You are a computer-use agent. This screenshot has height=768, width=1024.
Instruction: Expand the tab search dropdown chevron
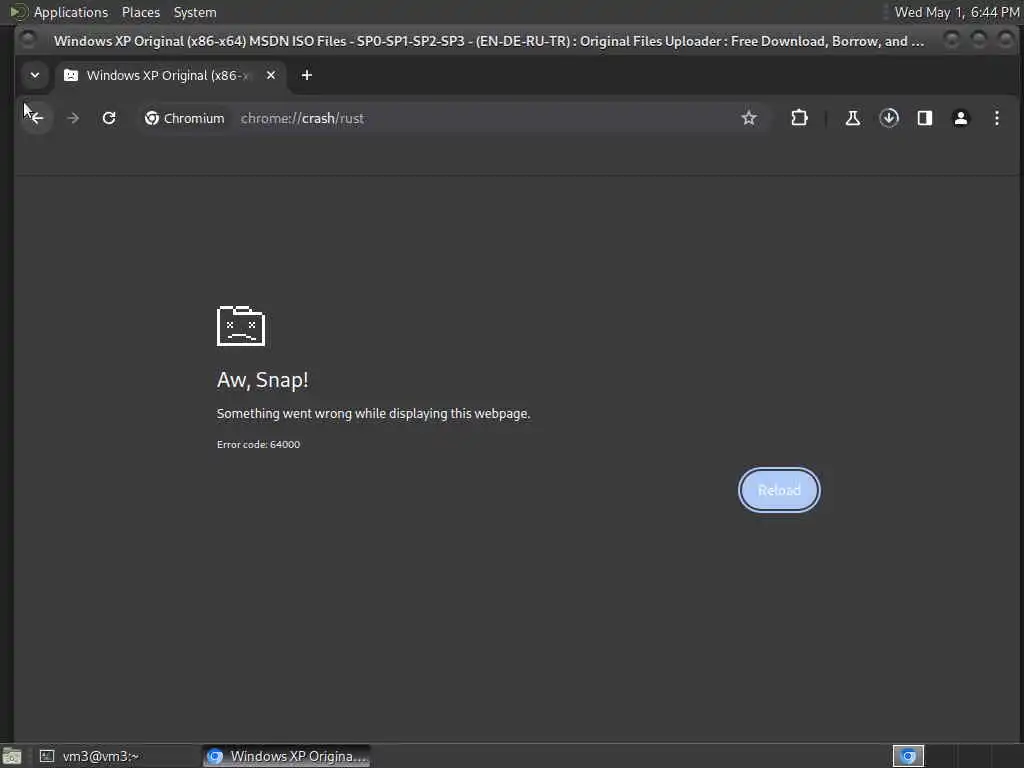coord(35,75)
